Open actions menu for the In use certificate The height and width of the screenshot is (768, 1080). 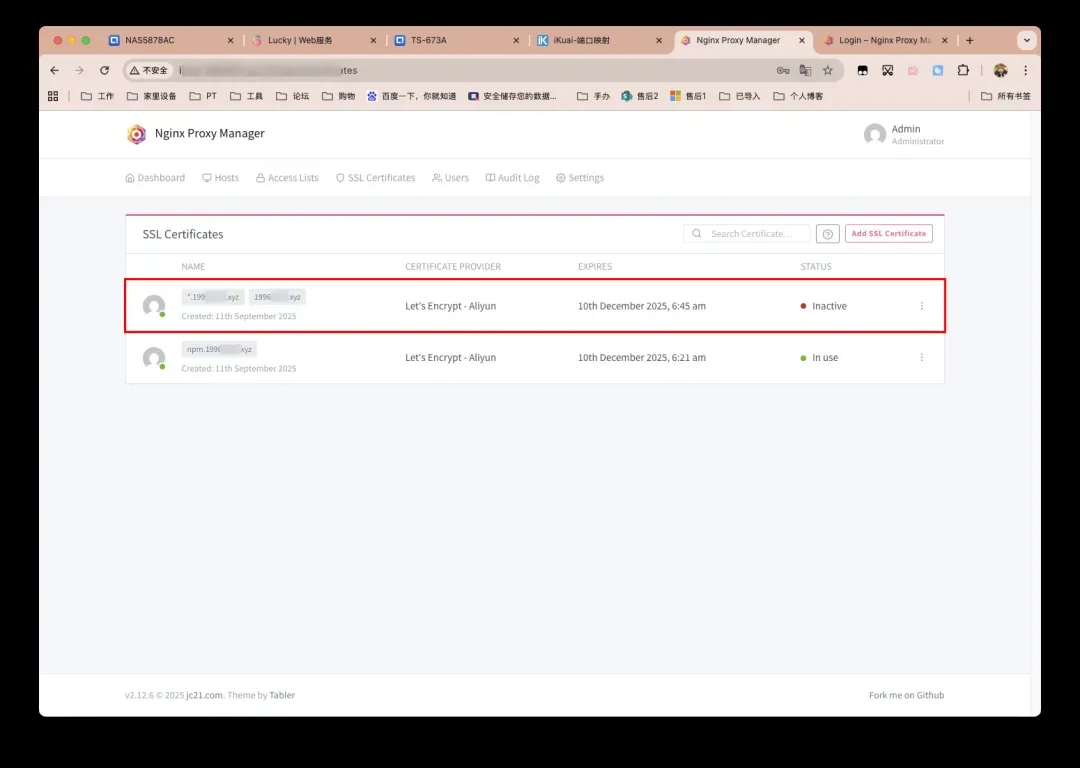coord(921,358)
